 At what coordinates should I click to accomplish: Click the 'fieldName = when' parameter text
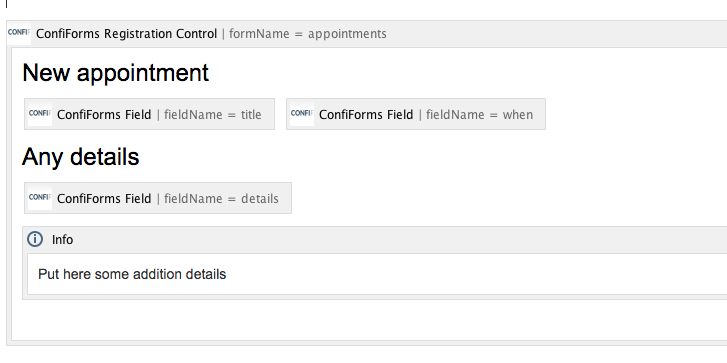click(479, 115)
